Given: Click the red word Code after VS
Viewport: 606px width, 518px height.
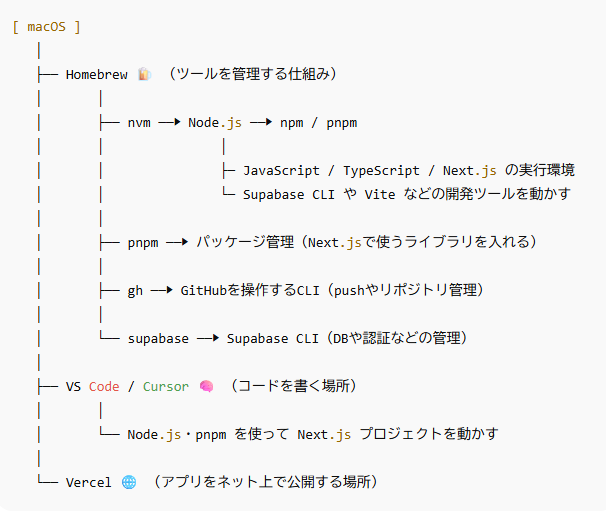Looking at the screenshot, I should [x=104, y=386].
